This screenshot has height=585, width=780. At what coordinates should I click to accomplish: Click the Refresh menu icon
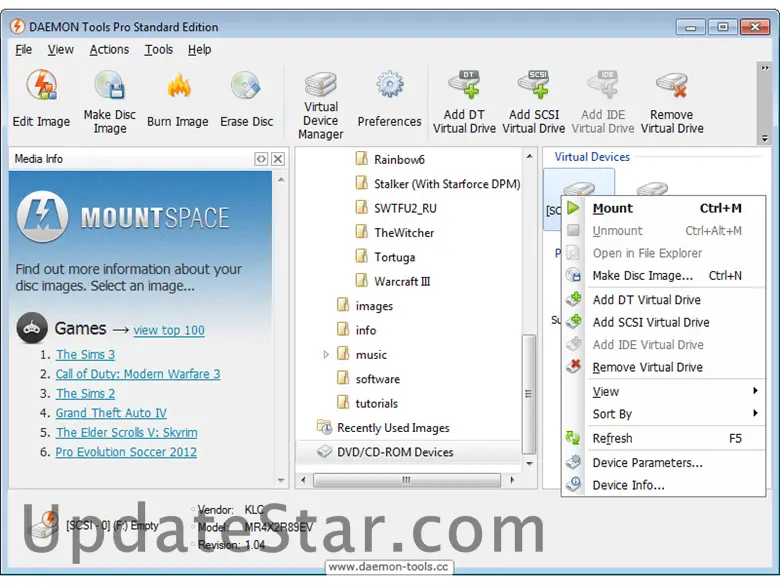573,438
